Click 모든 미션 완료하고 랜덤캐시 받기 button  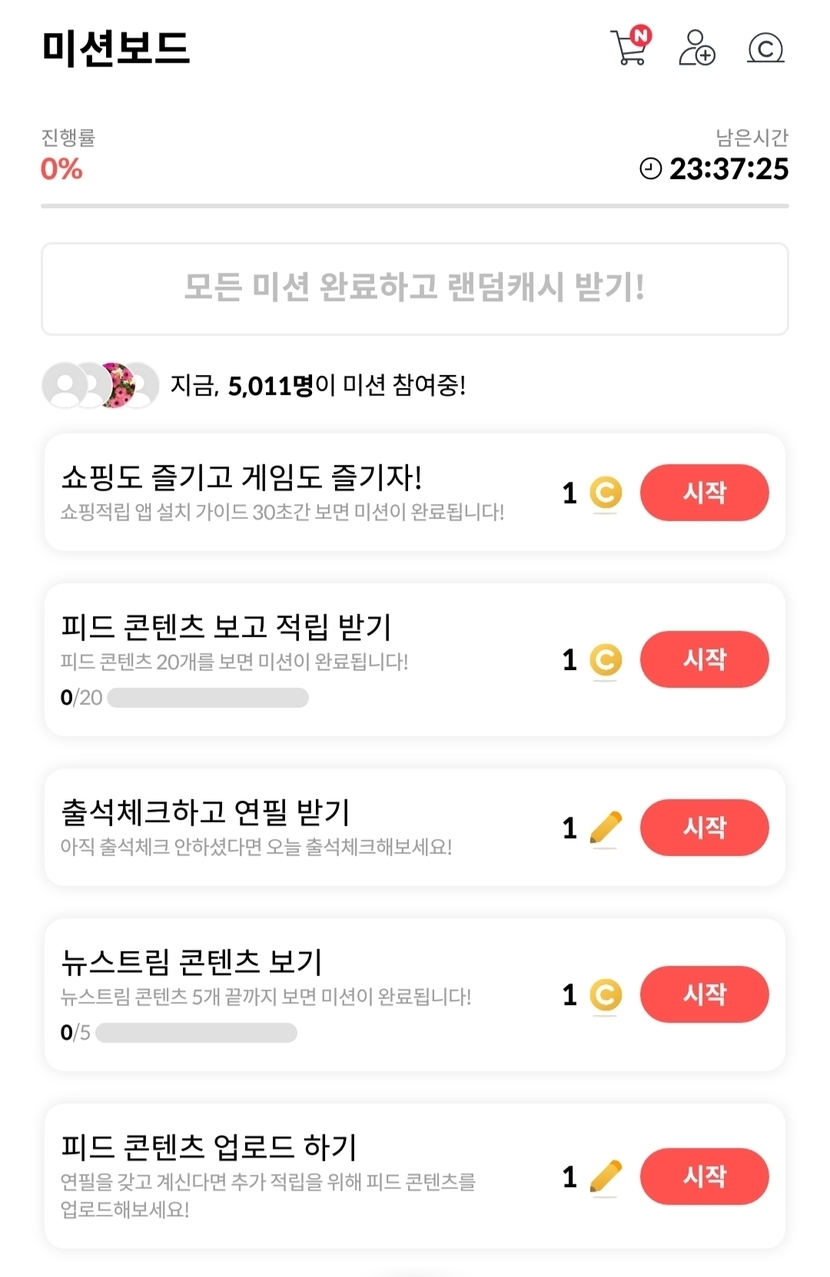coord(414,289)
